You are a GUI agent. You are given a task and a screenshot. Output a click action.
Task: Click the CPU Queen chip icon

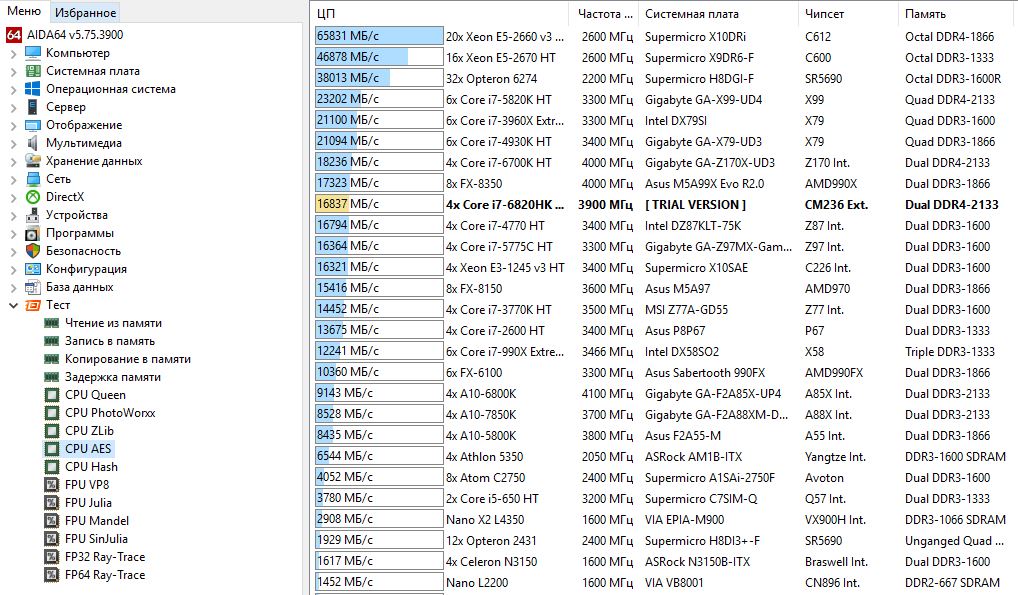tap(51, 395)
